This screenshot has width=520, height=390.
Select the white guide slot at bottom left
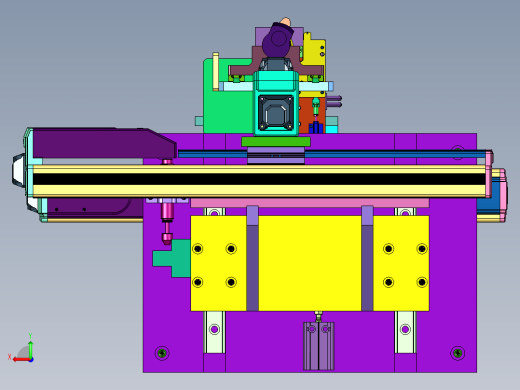click(x=214, y=332)
